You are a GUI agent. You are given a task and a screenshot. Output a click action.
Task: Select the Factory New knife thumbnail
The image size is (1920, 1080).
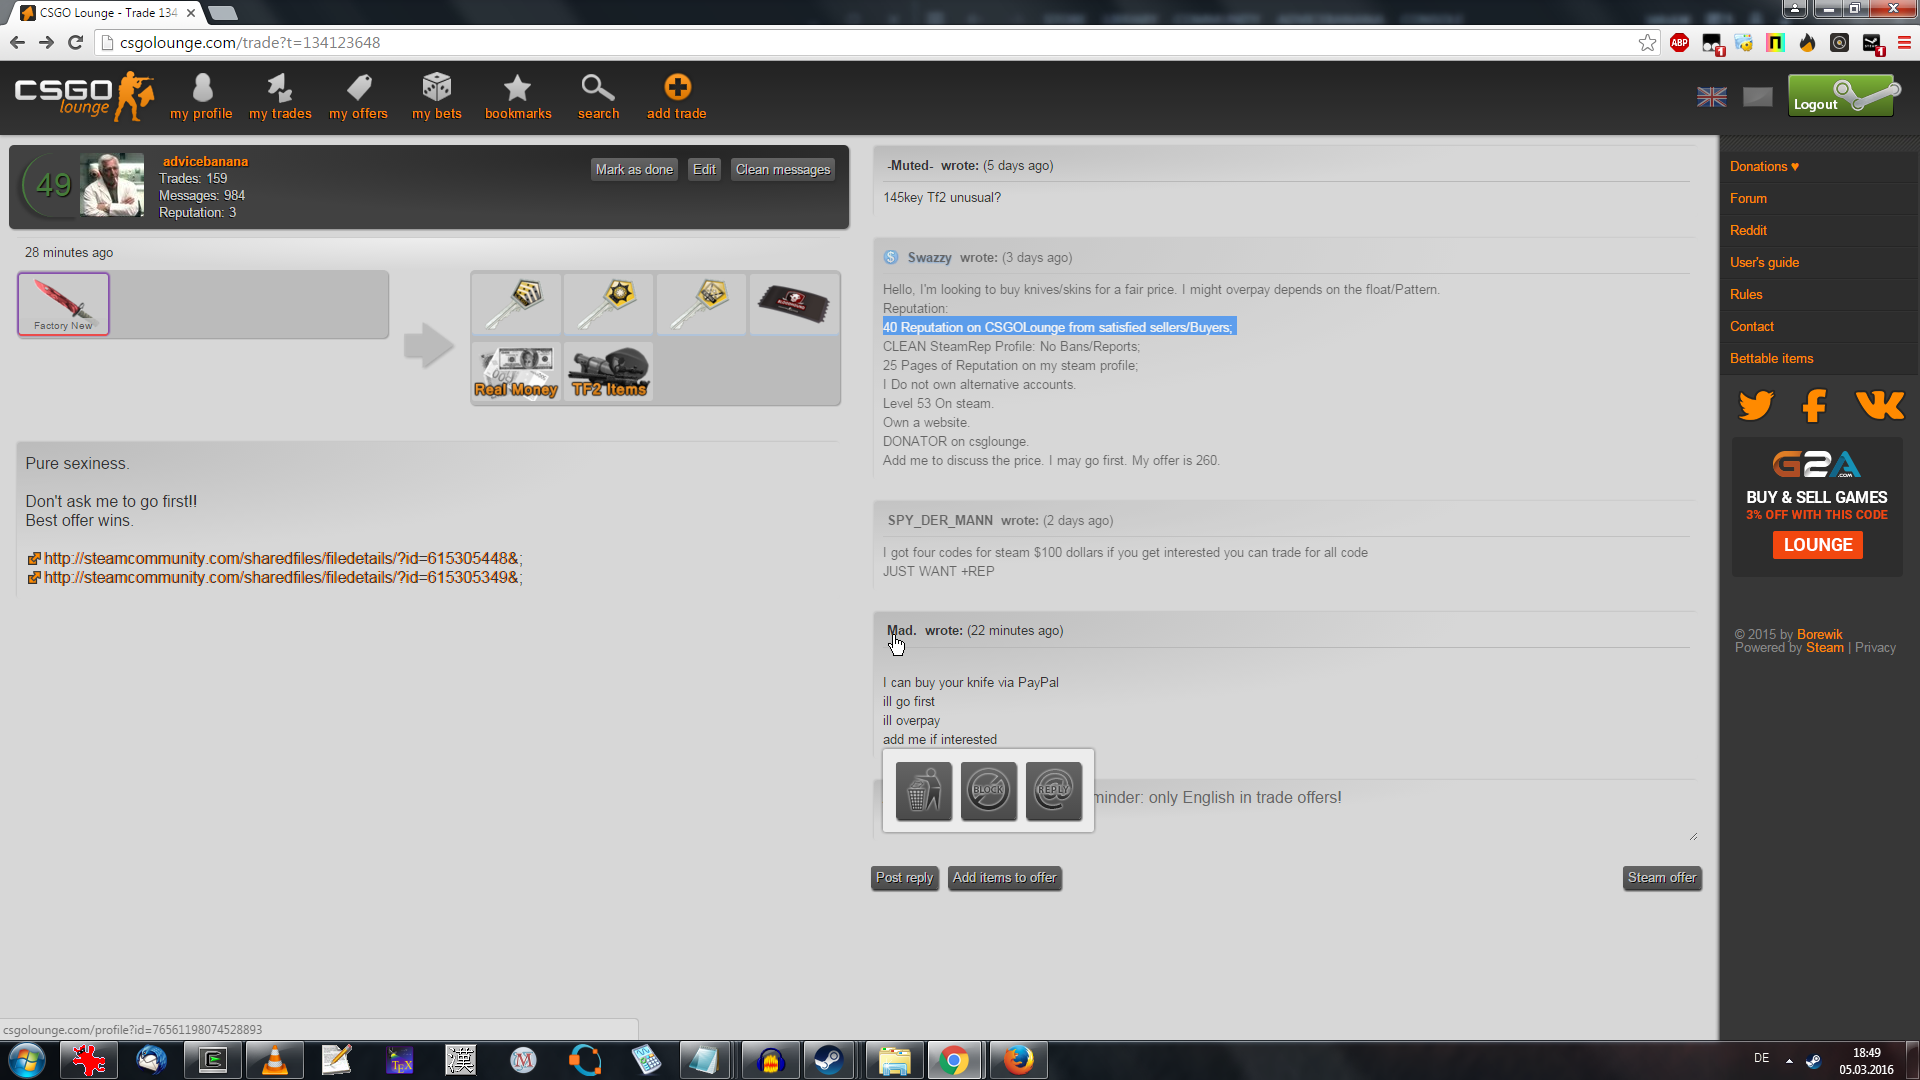(63, 304)
